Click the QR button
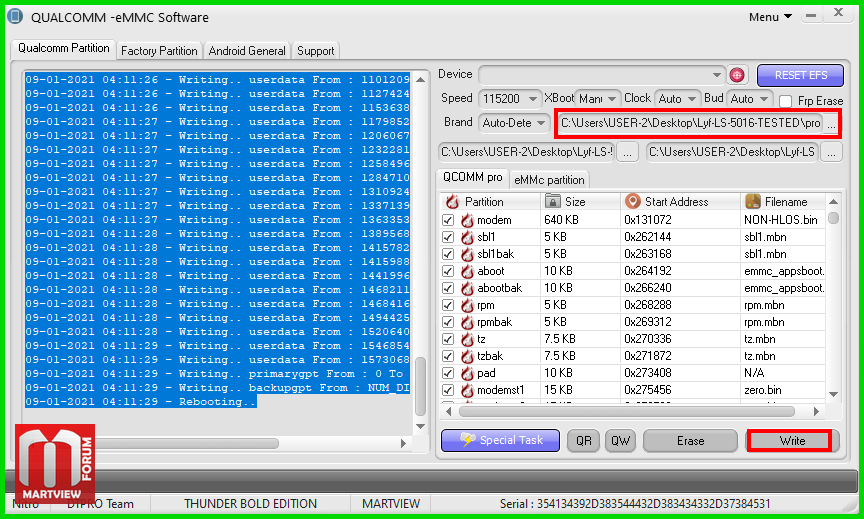The height and width of the screenshot is (519, 864). 584,440
